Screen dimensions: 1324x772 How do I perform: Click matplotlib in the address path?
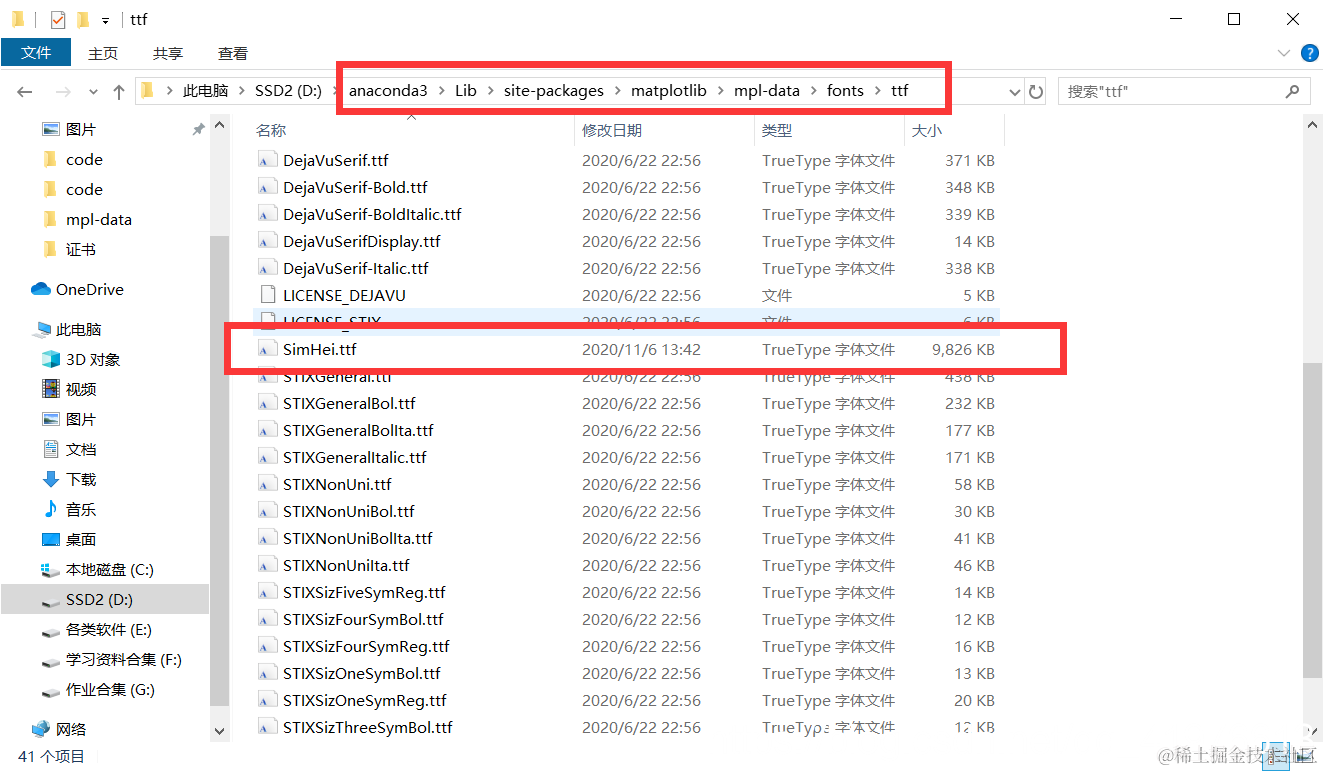[669, 90]
